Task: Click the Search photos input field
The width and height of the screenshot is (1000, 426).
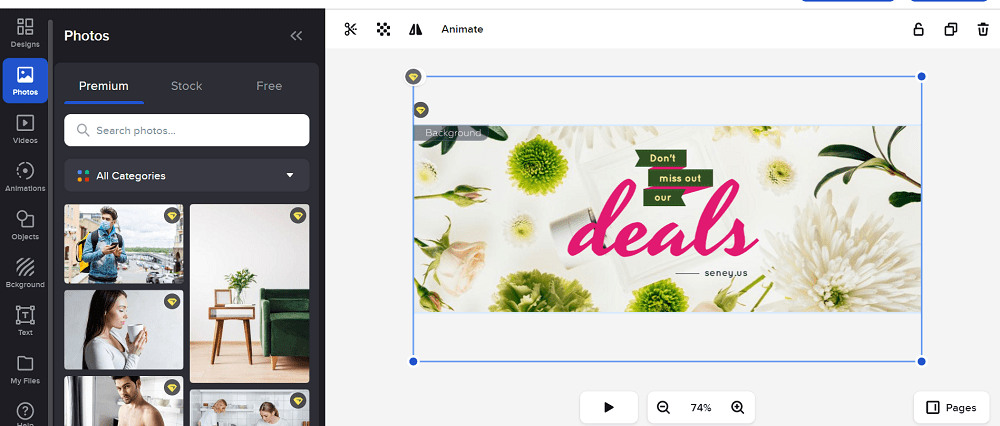Action: pos(187,130)
